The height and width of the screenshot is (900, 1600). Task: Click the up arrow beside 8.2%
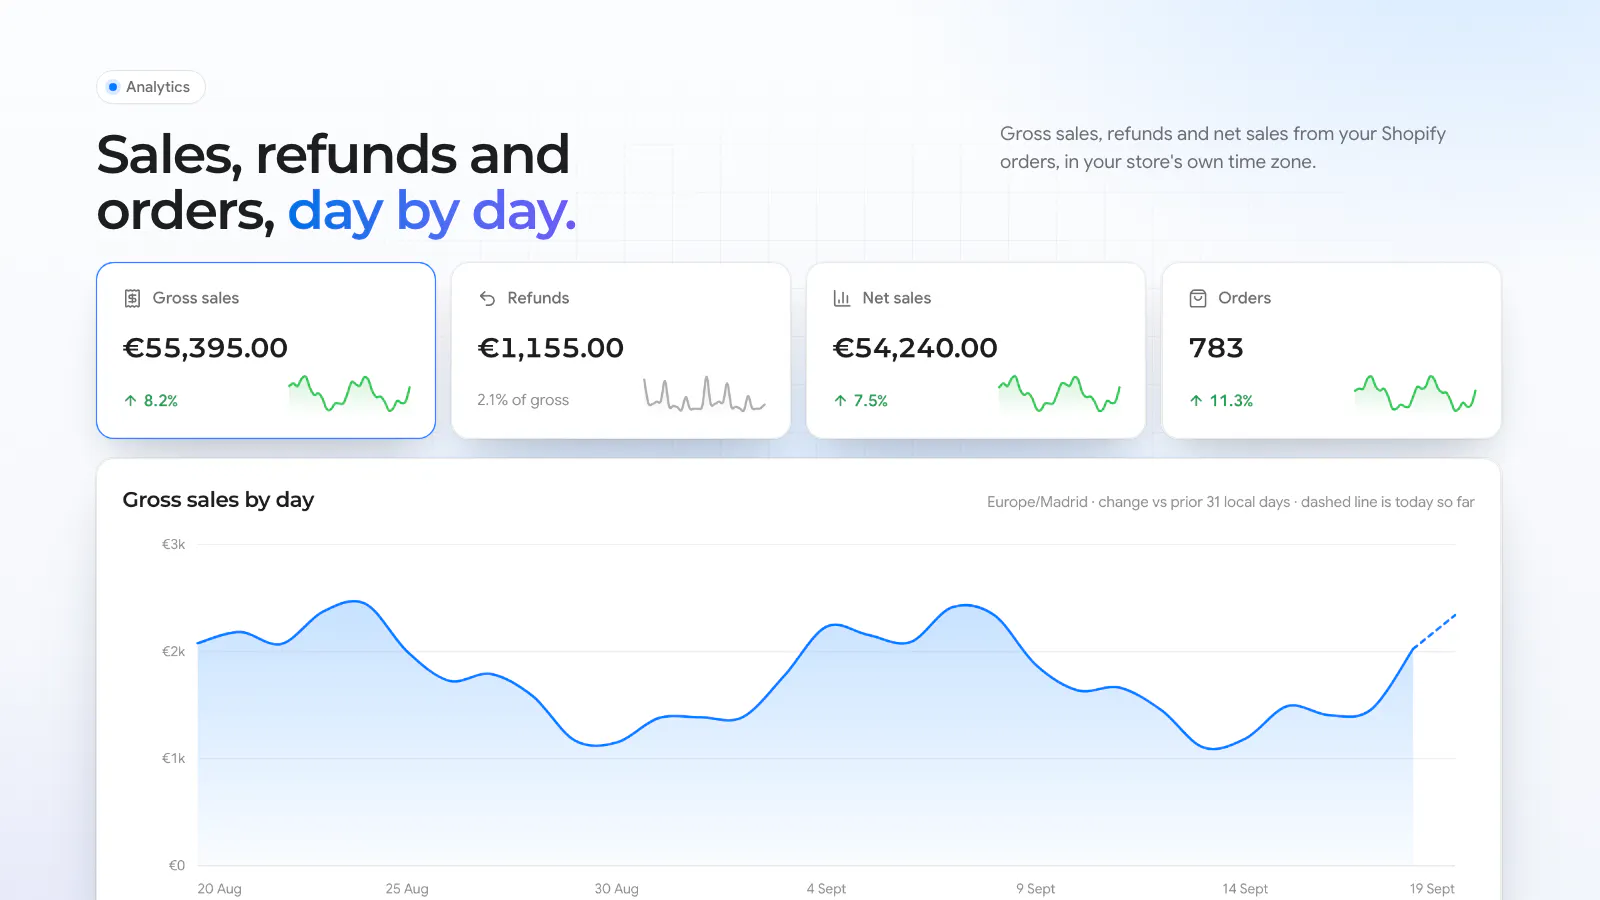(130, 400)
